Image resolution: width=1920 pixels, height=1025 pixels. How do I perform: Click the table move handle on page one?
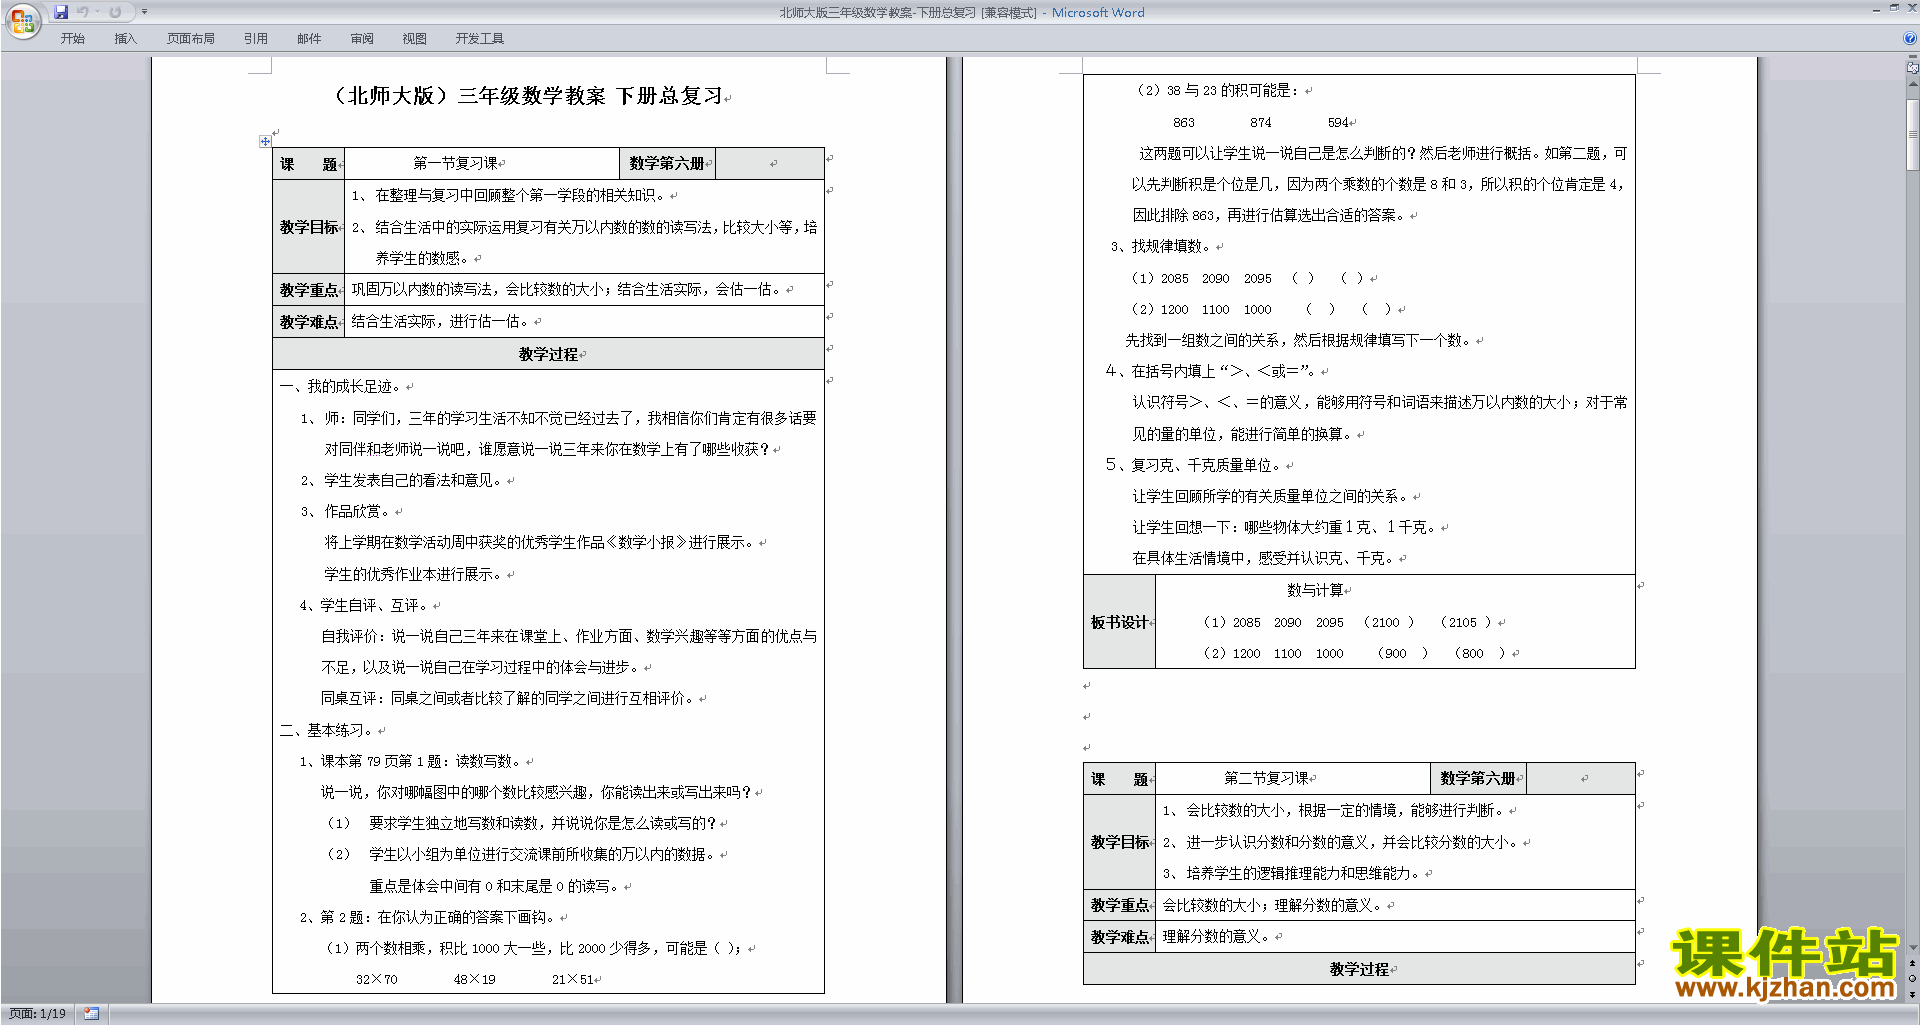coord(265,141)
